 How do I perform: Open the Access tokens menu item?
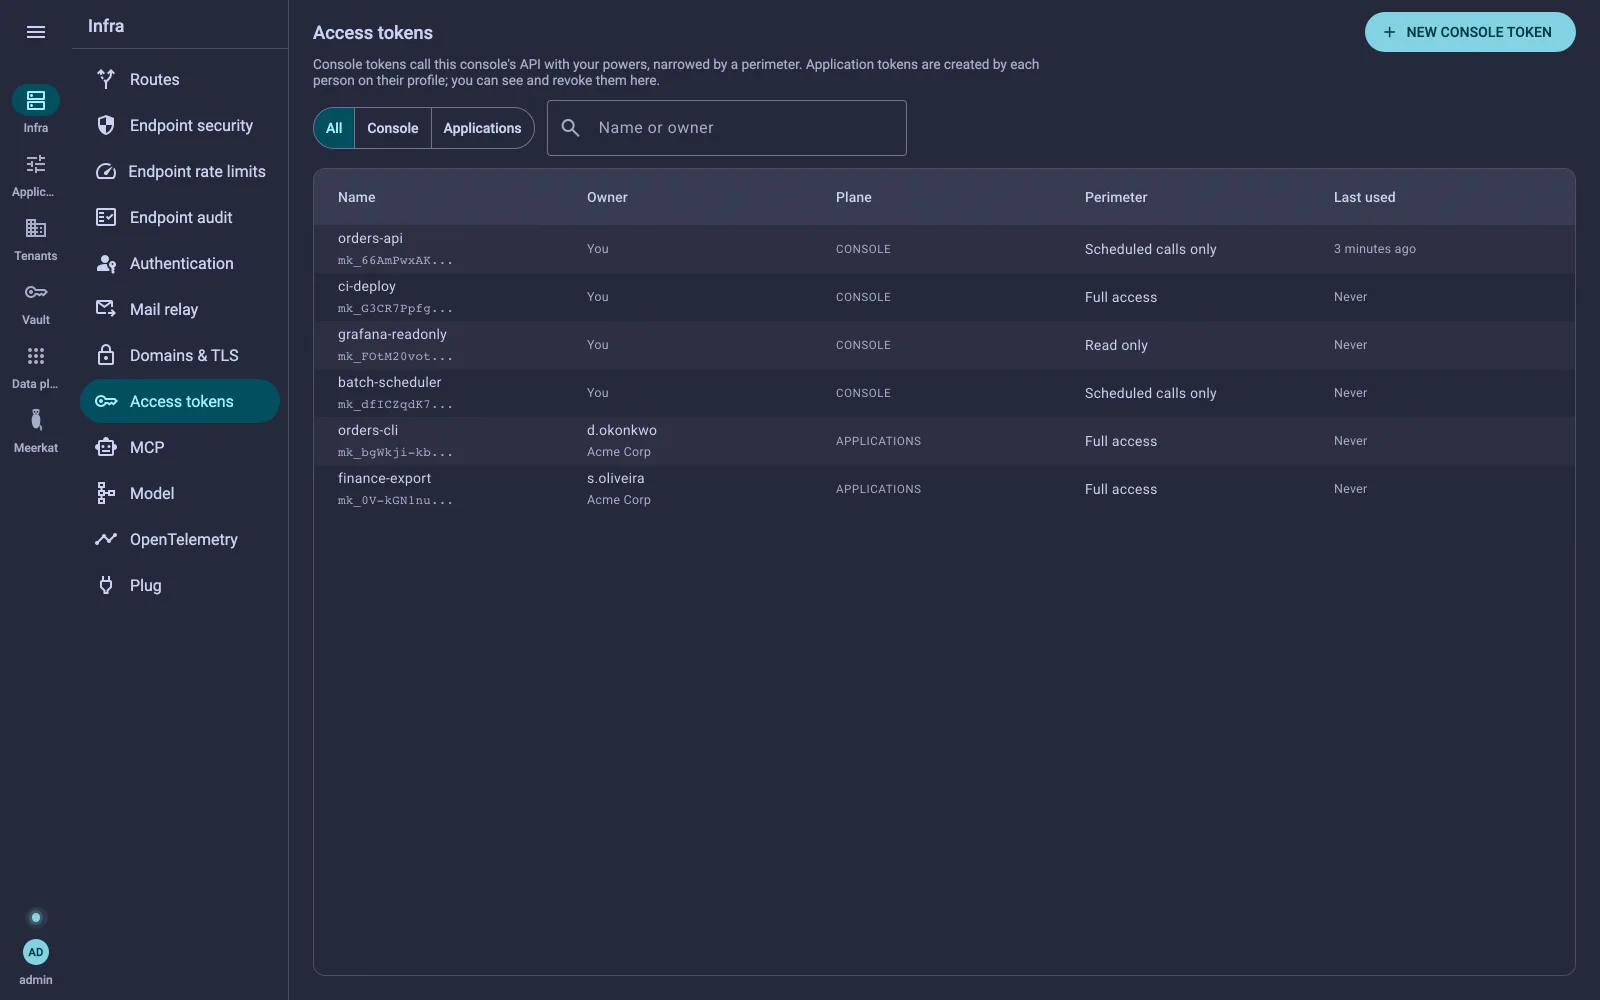click(x=180, y=401)
